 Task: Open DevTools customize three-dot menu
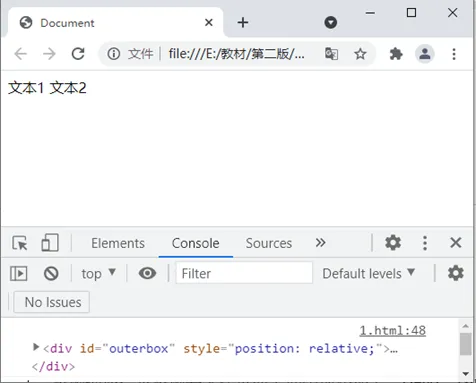425,243
